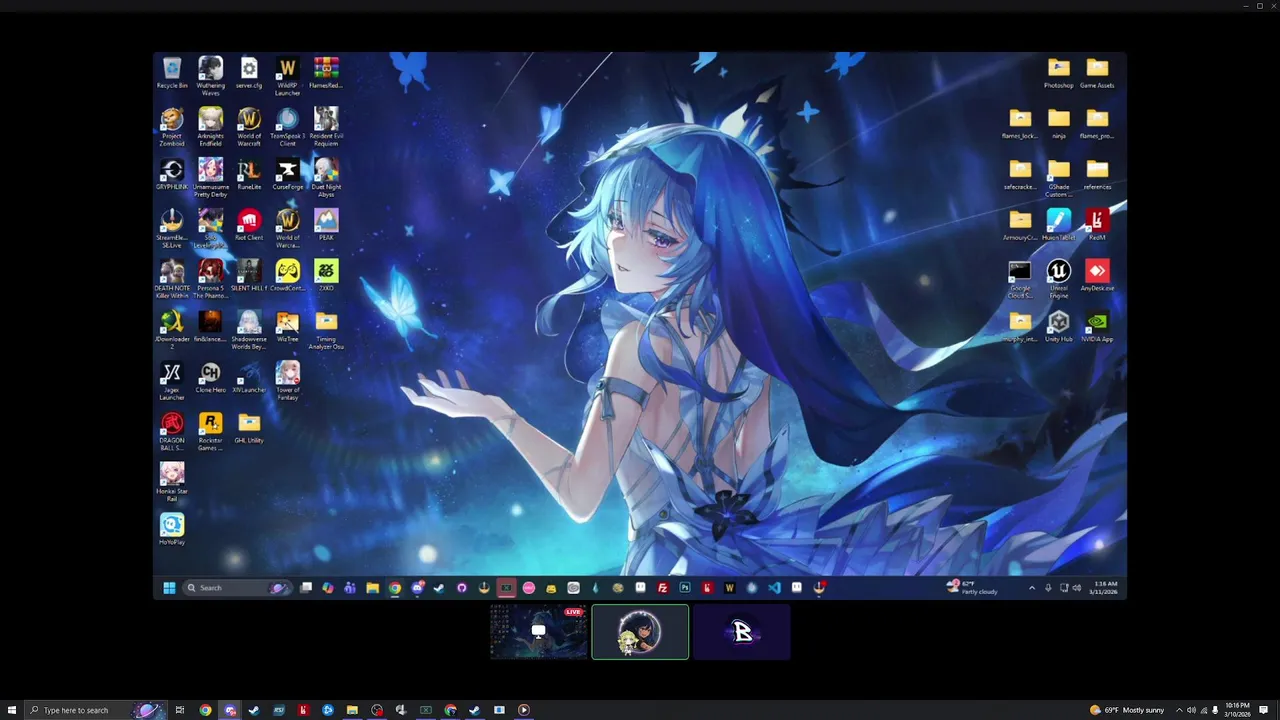Launch Unreal Engine shortcut
The image size is (1280, 720).
[1059, 280]
